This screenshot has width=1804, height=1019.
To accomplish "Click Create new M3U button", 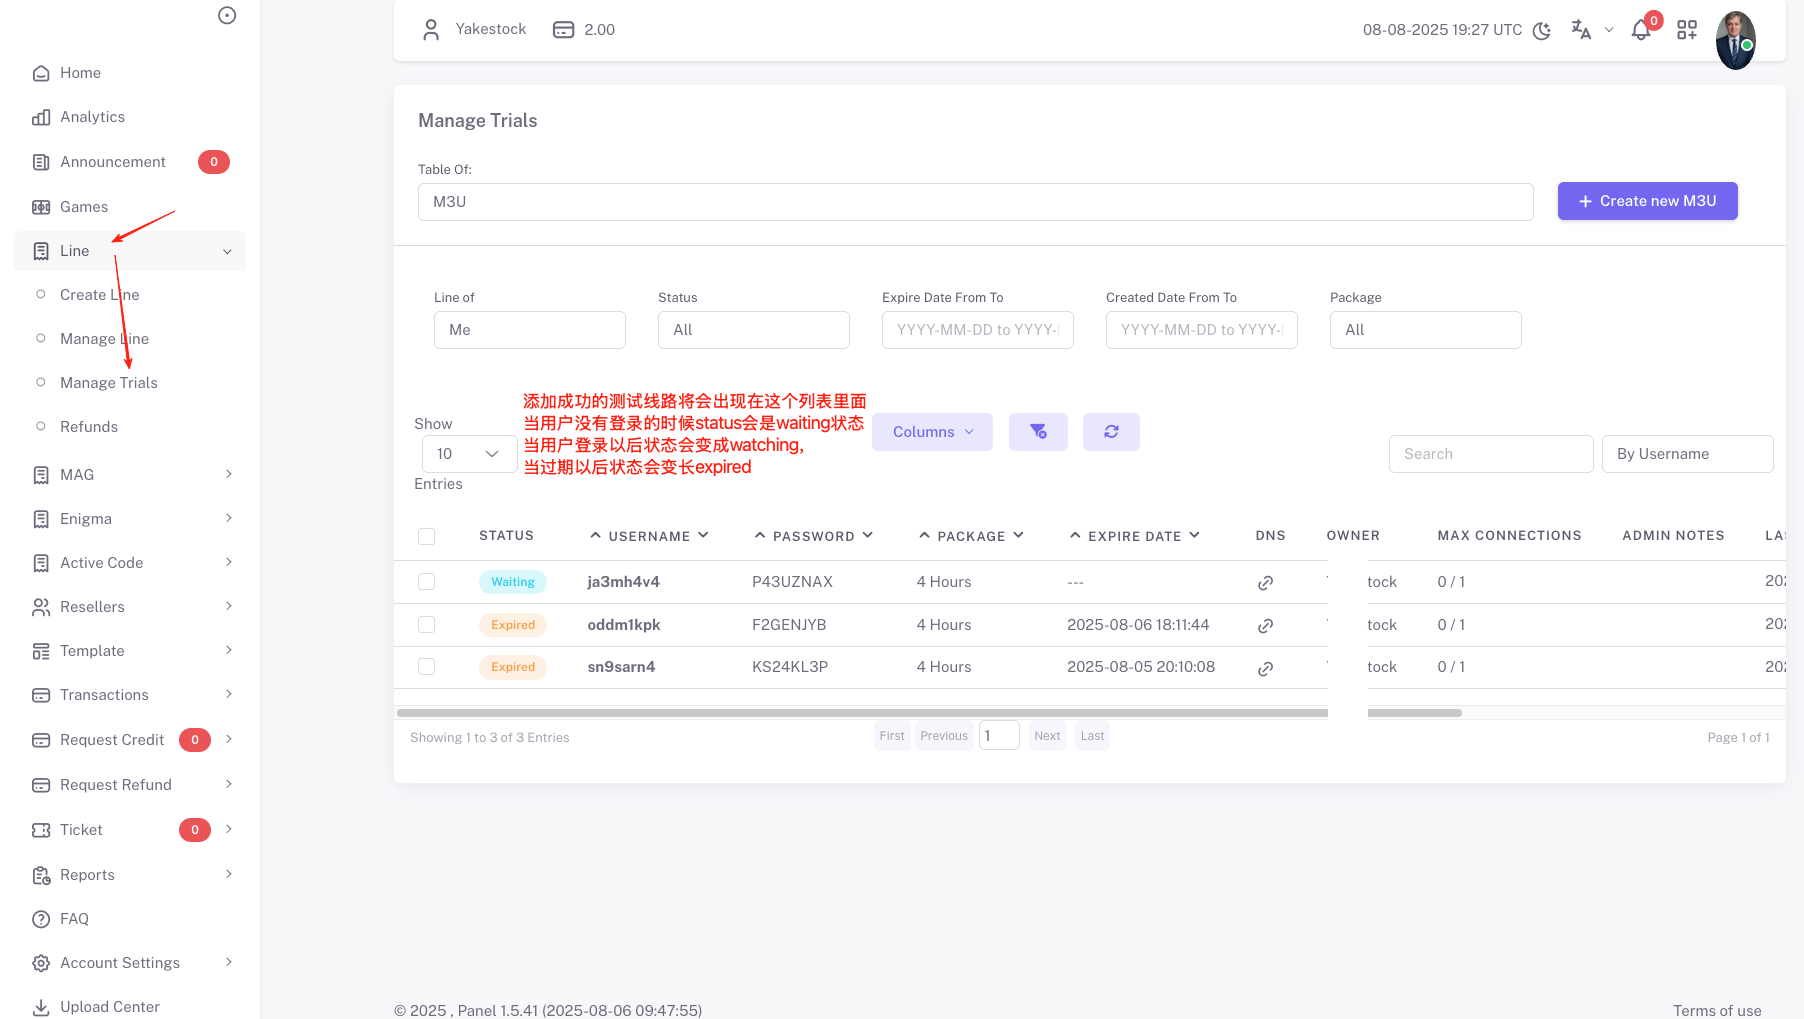I will pyautogui.click(x=1647, y=201).
